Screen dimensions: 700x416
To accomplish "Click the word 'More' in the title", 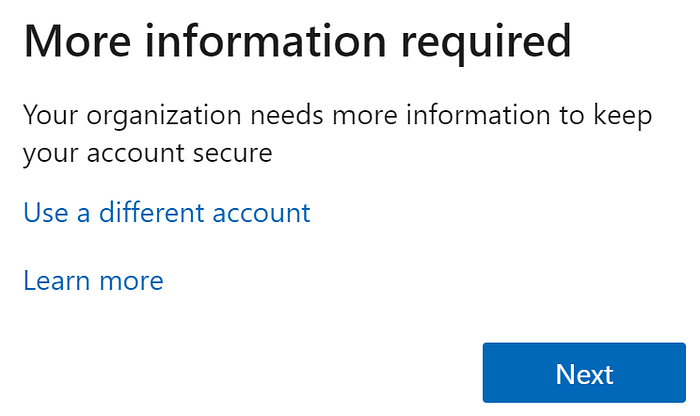I will (77, 42).
